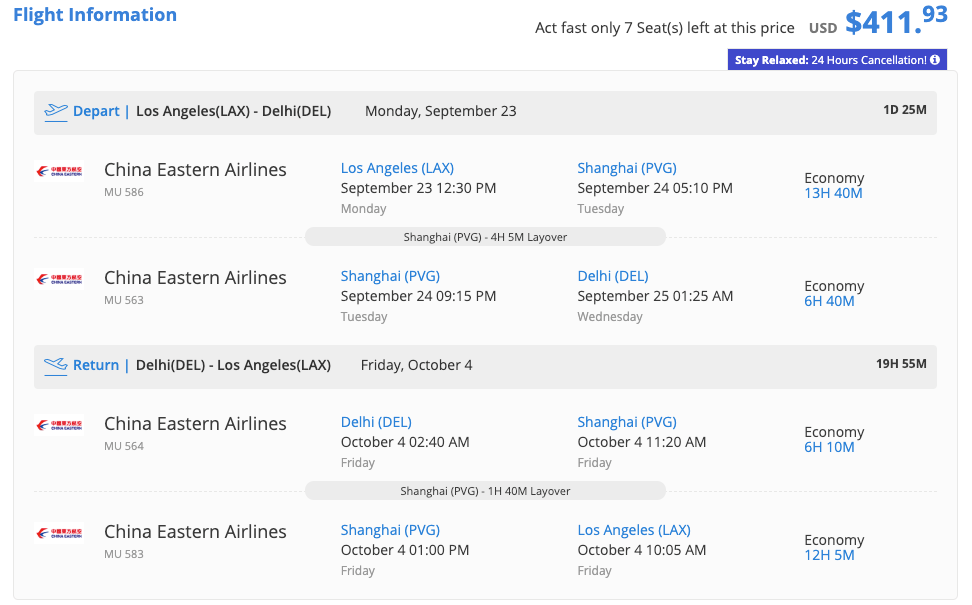
Task: Open Shanghai (PVG) arrival link for MU 586
Action: [627, 168]
